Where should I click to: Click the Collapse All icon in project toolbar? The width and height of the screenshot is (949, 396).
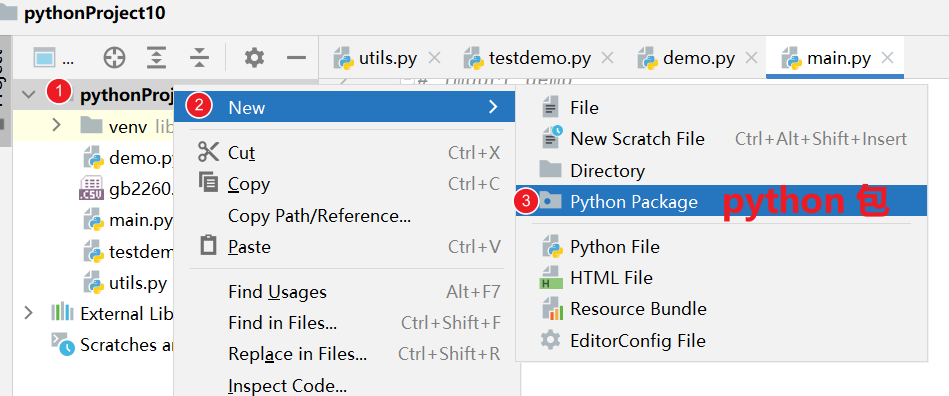point(199,58)
